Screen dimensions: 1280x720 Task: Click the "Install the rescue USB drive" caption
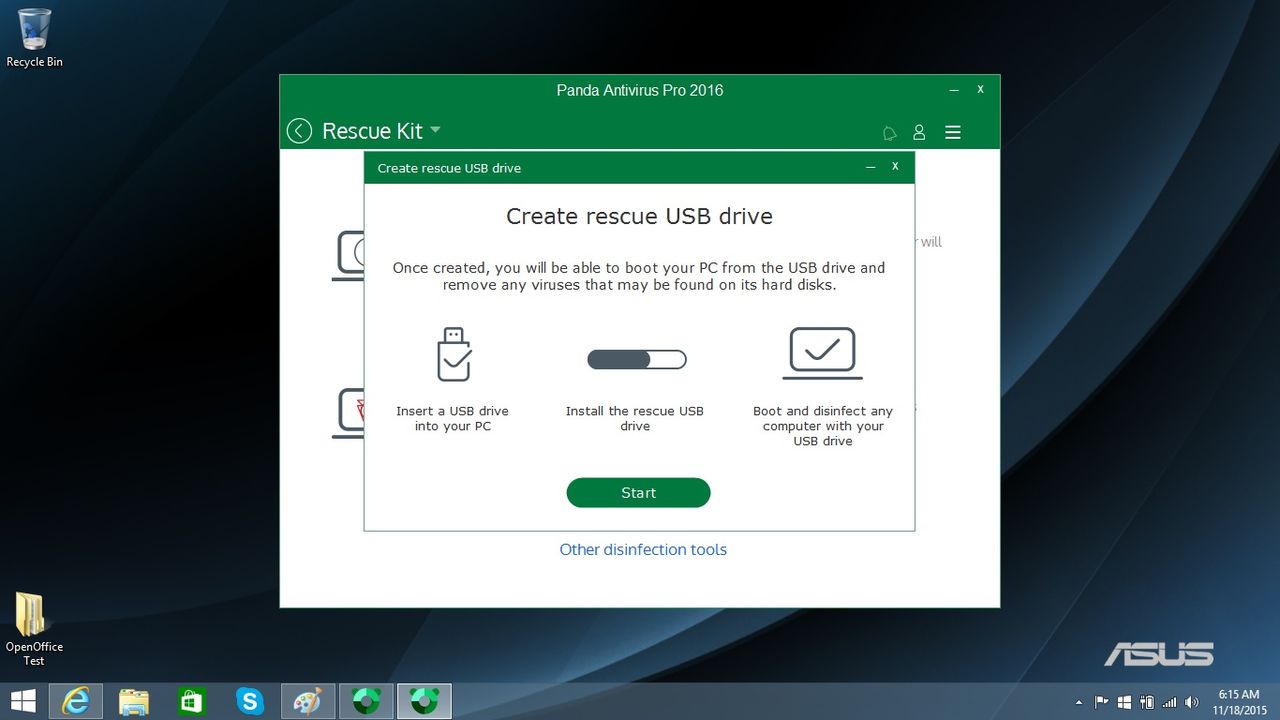pos(635,418)
